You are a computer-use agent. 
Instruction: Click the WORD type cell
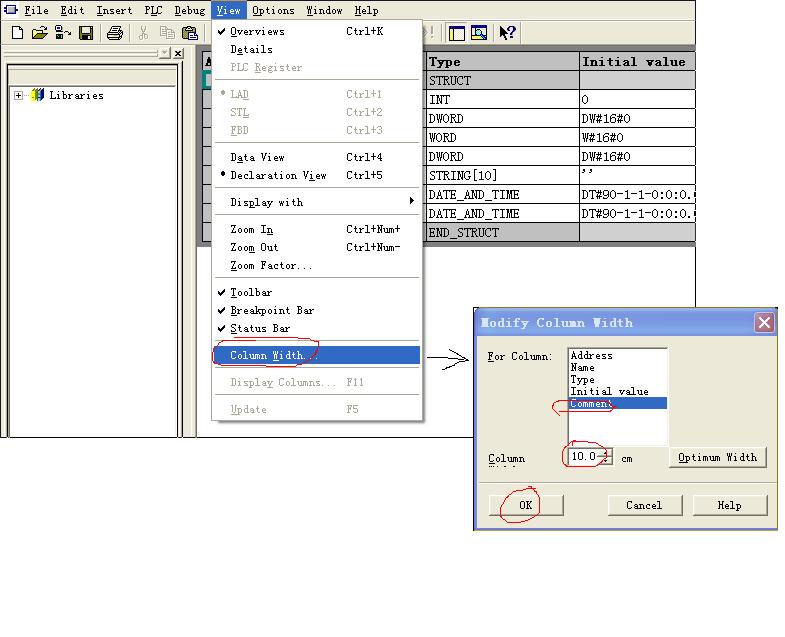tap(501, 138)
